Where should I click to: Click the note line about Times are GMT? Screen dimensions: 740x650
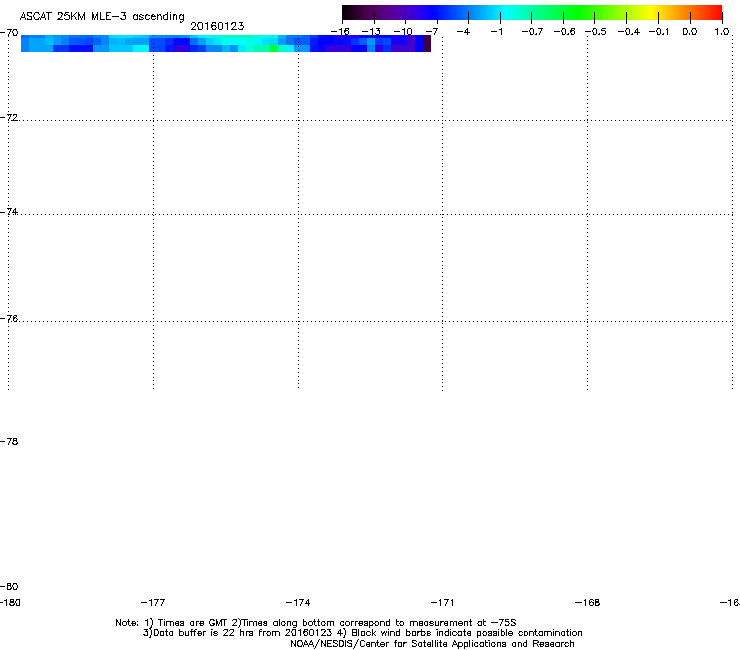[316, 623]
